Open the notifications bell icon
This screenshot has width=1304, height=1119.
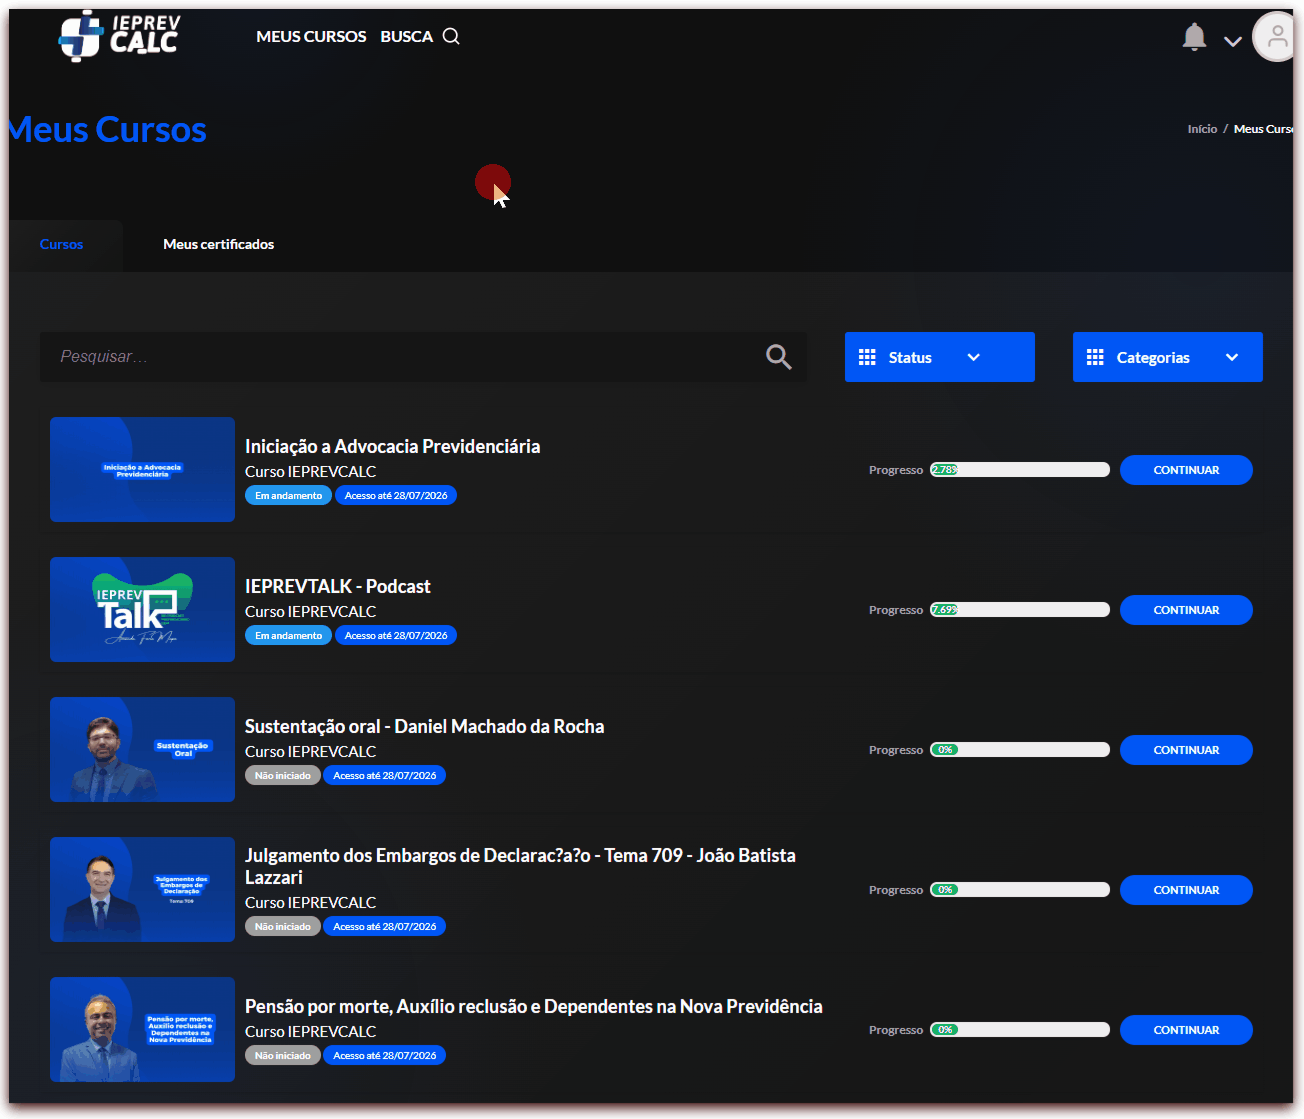pyautogui.click(x=1194, y=37)
